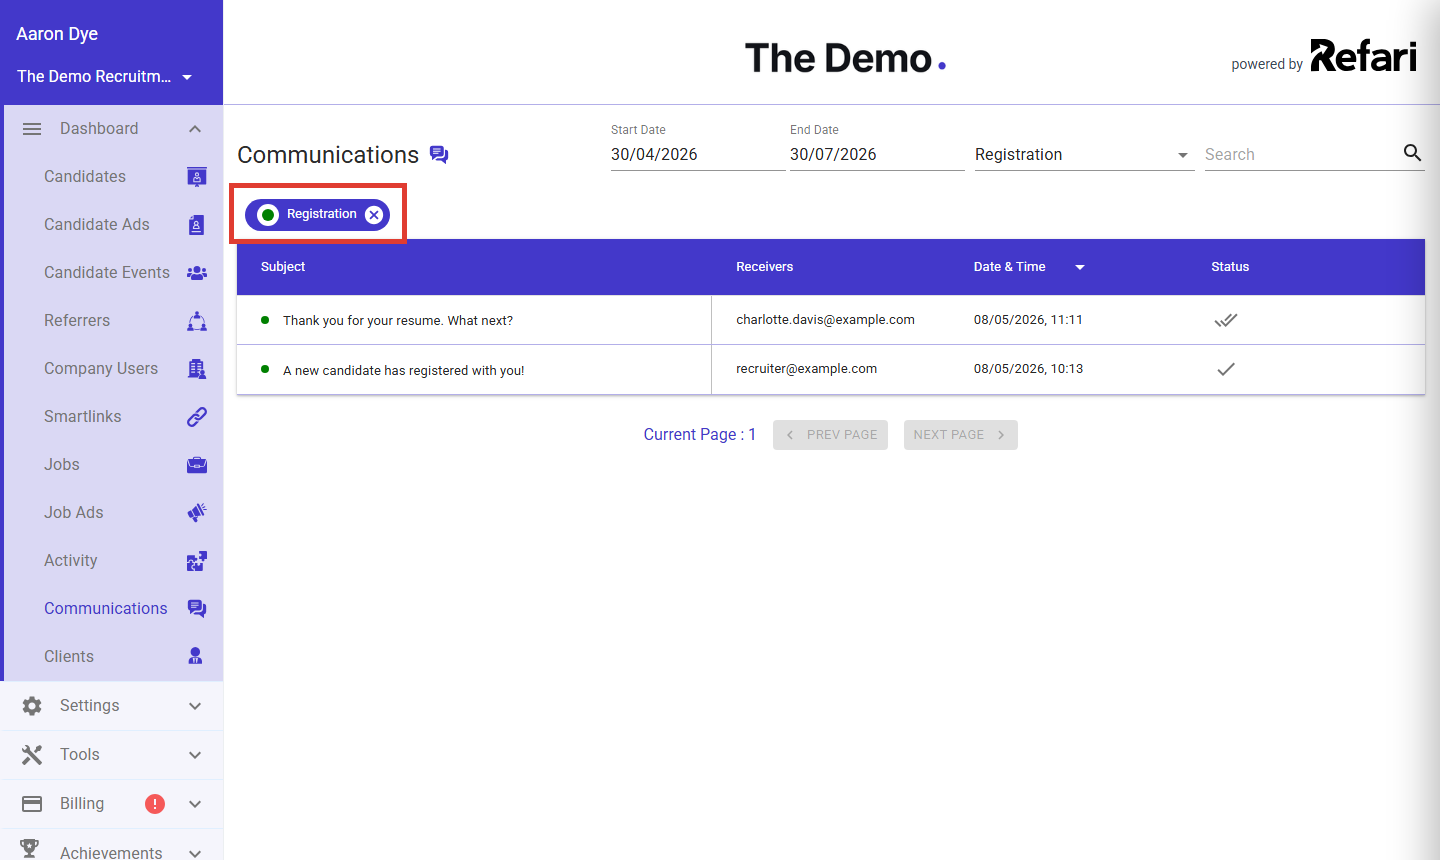This screenshot has height=860, width=1440.
Task: Click the Tools wrench icon
Action: pos(32,755)
